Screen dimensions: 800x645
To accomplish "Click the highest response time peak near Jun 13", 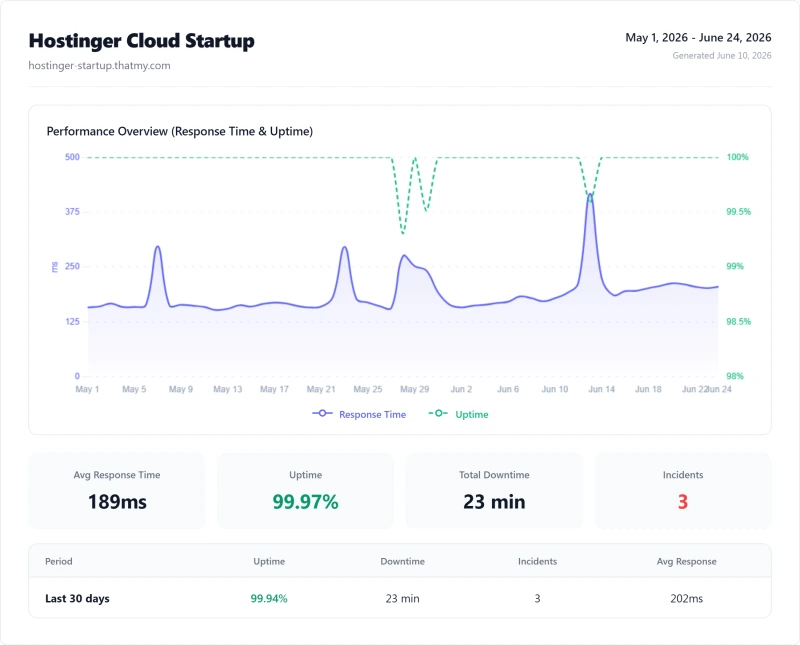I will click(590, 194).
